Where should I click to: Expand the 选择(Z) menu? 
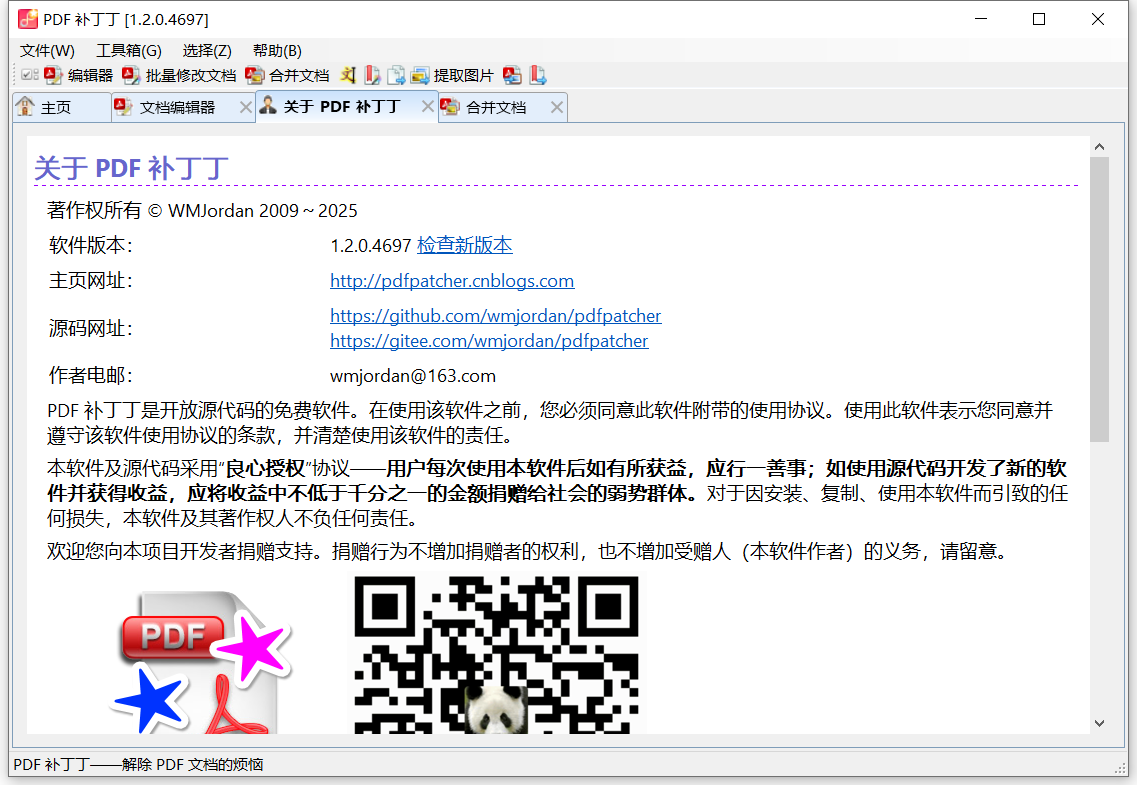[x=207, y=51]
